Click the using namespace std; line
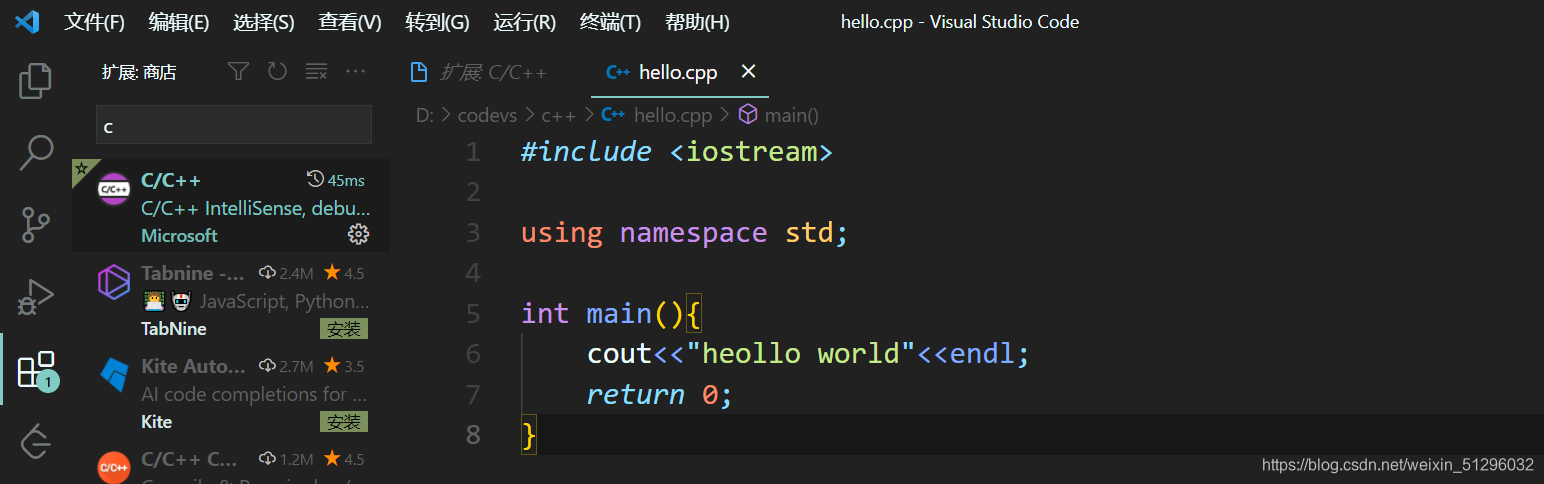The width and height of the screenshot is (1544, 484). [x=685, y=233]
